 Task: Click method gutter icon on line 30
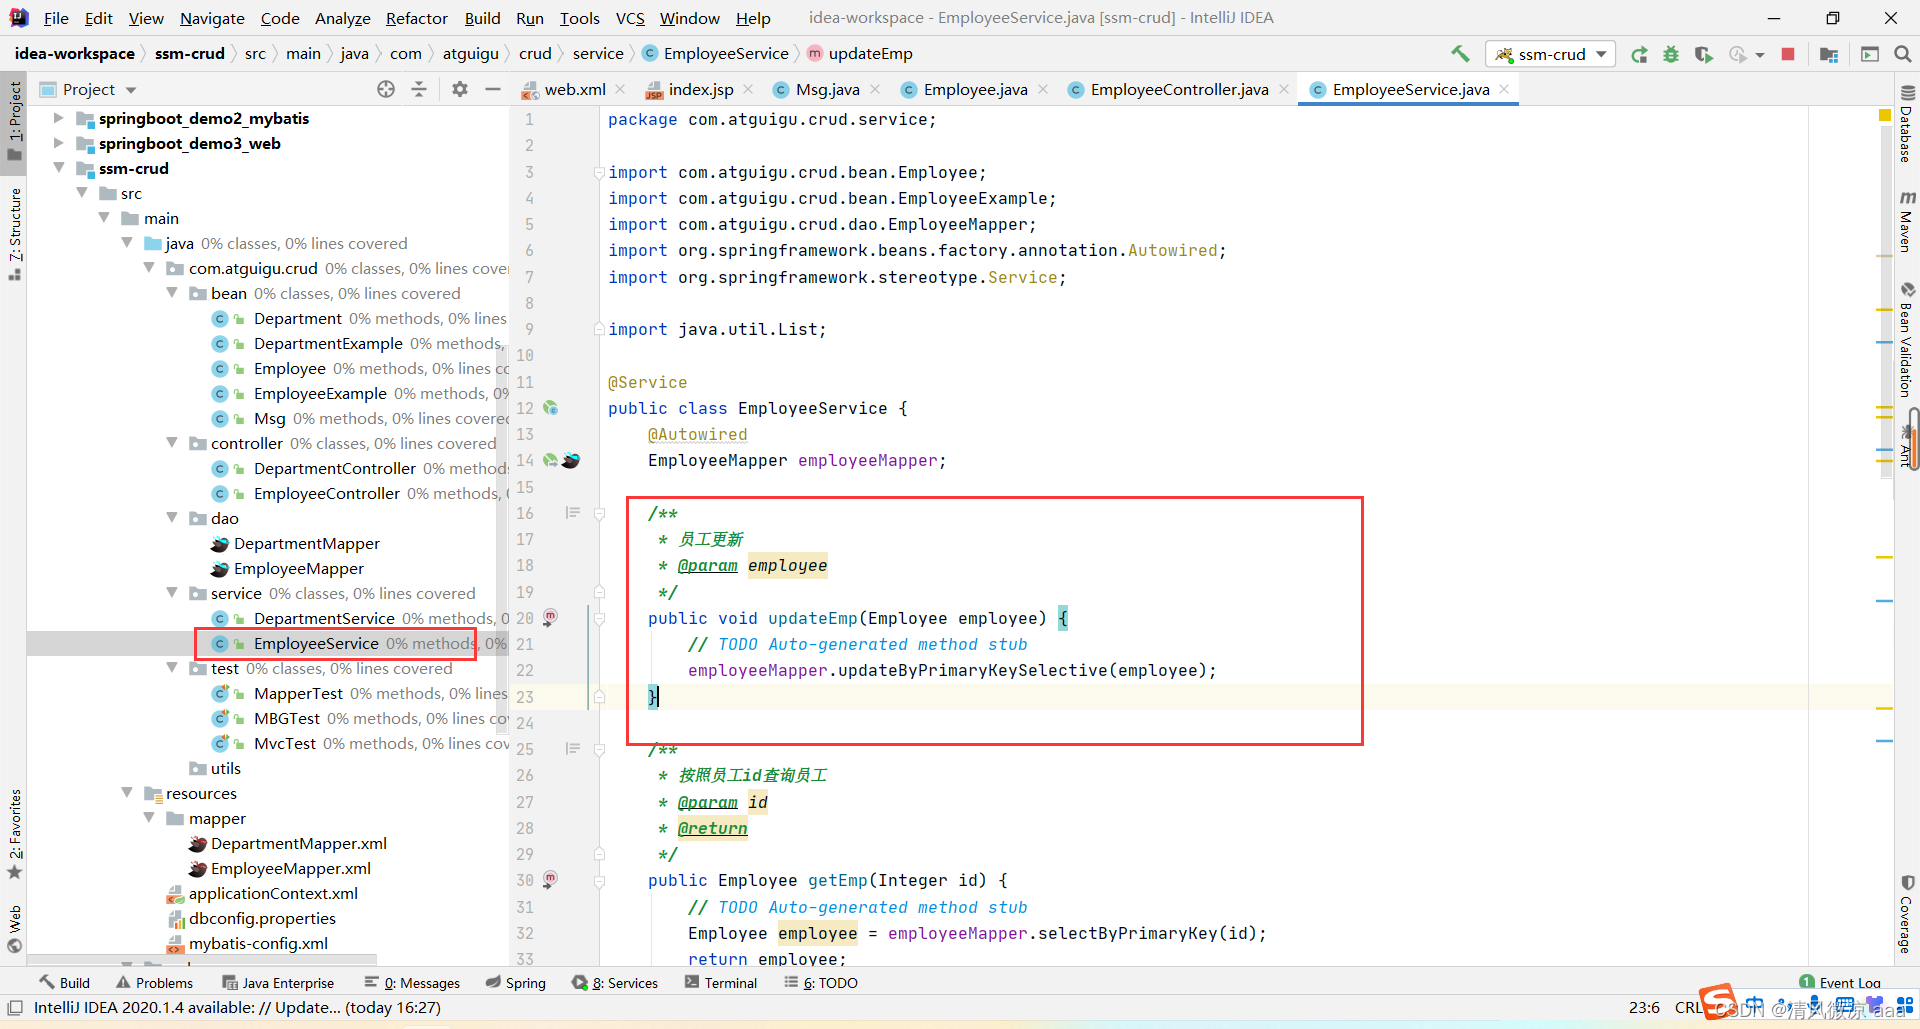[x=550, y=880]
